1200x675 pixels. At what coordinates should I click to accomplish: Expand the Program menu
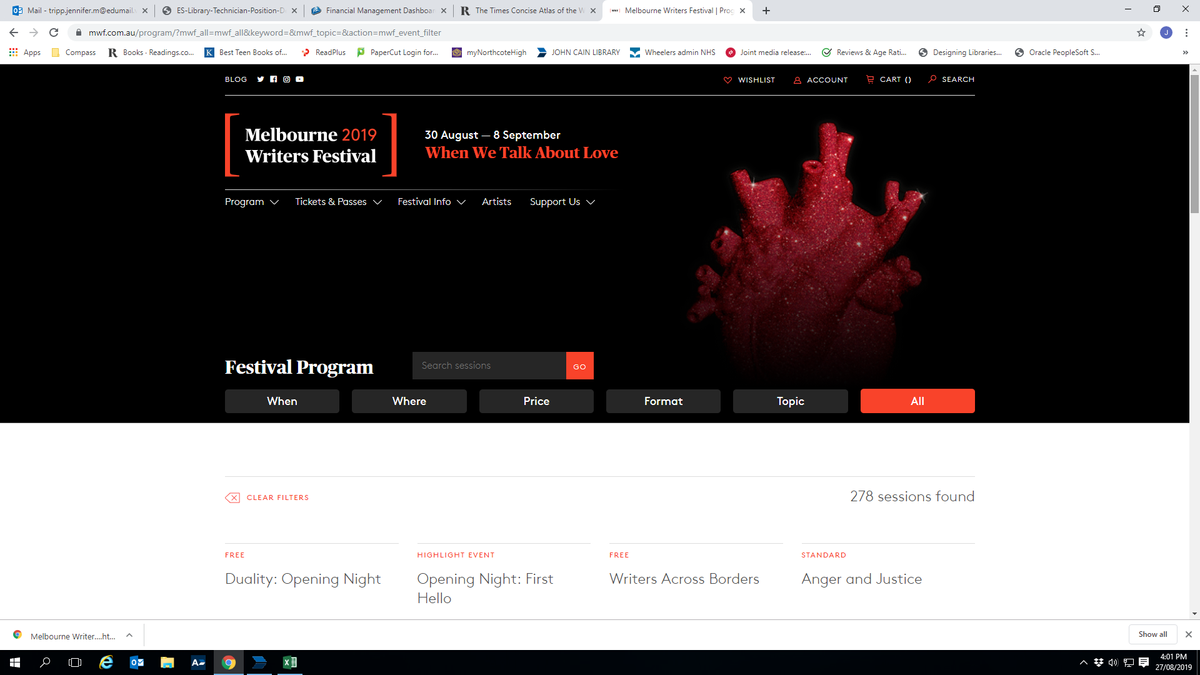pos(252,202)
